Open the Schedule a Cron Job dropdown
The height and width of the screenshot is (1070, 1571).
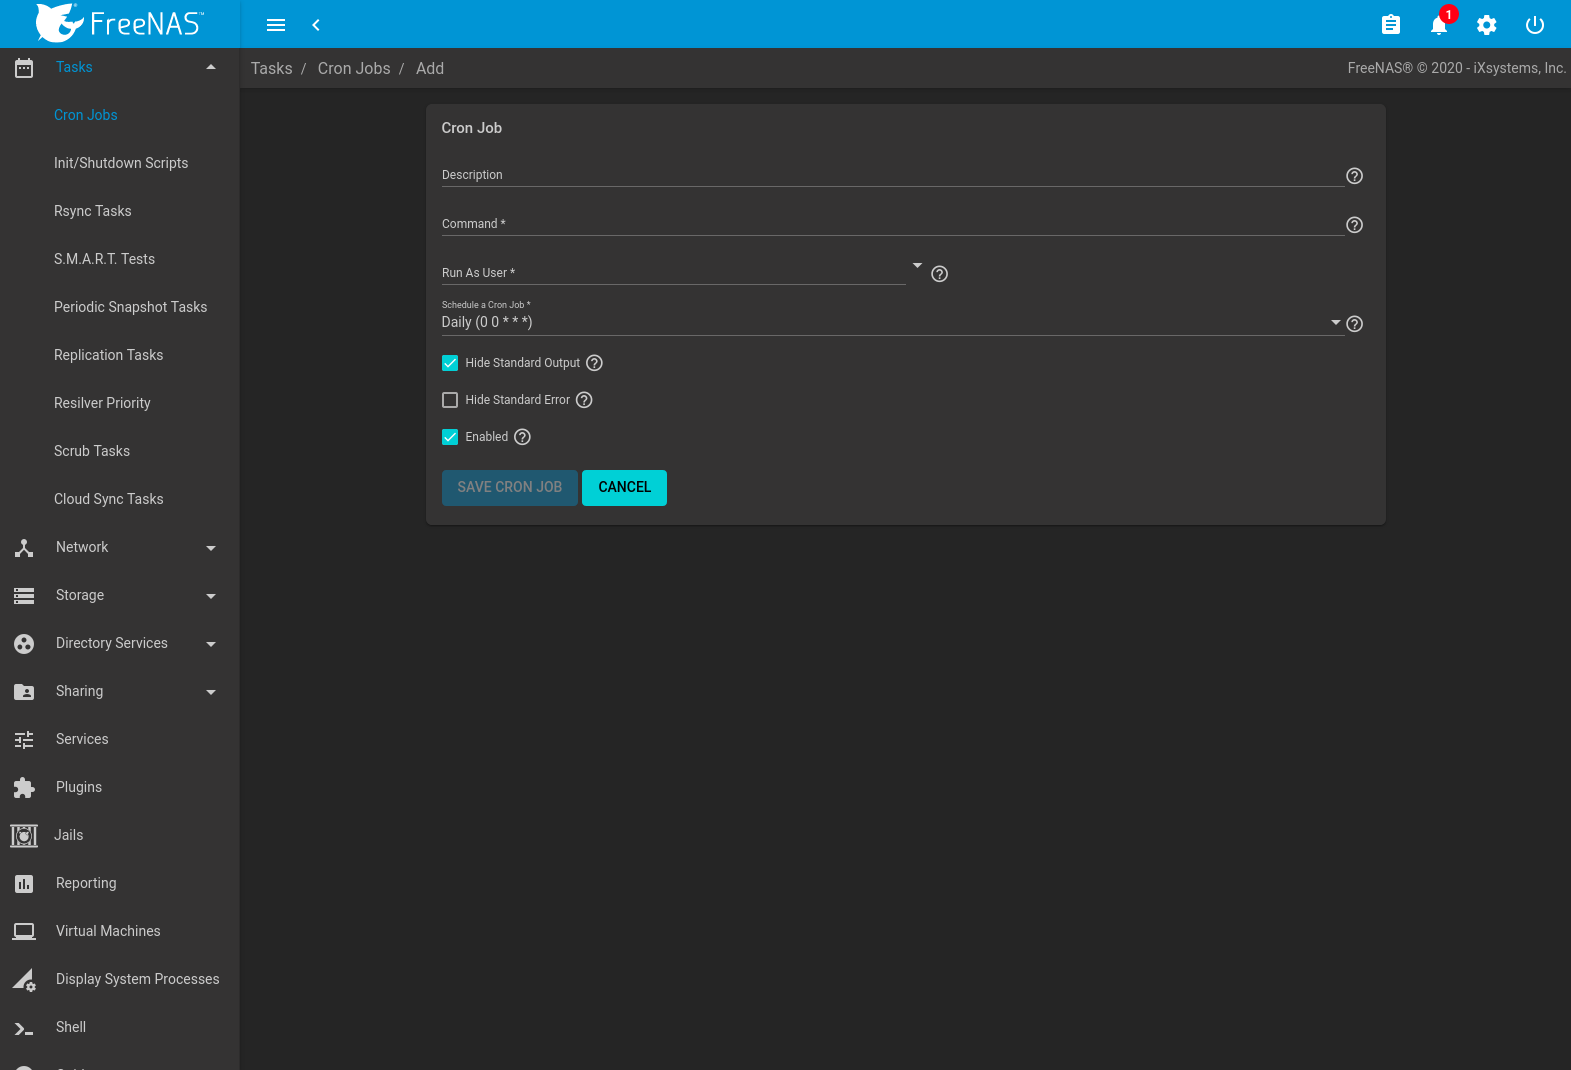tap(890, 322)
